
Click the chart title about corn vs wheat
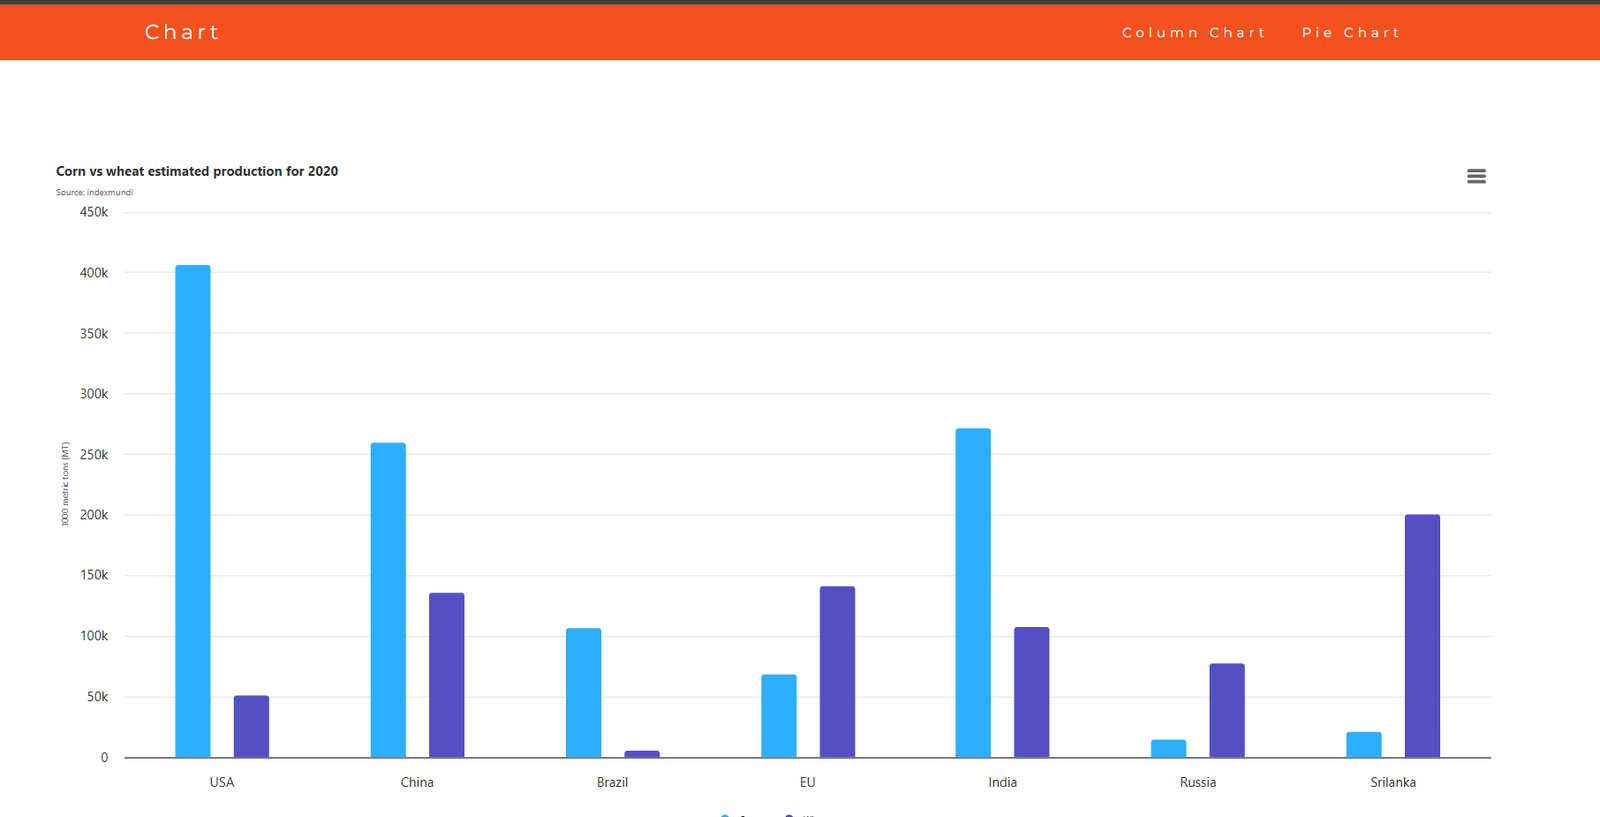(197, 171)
